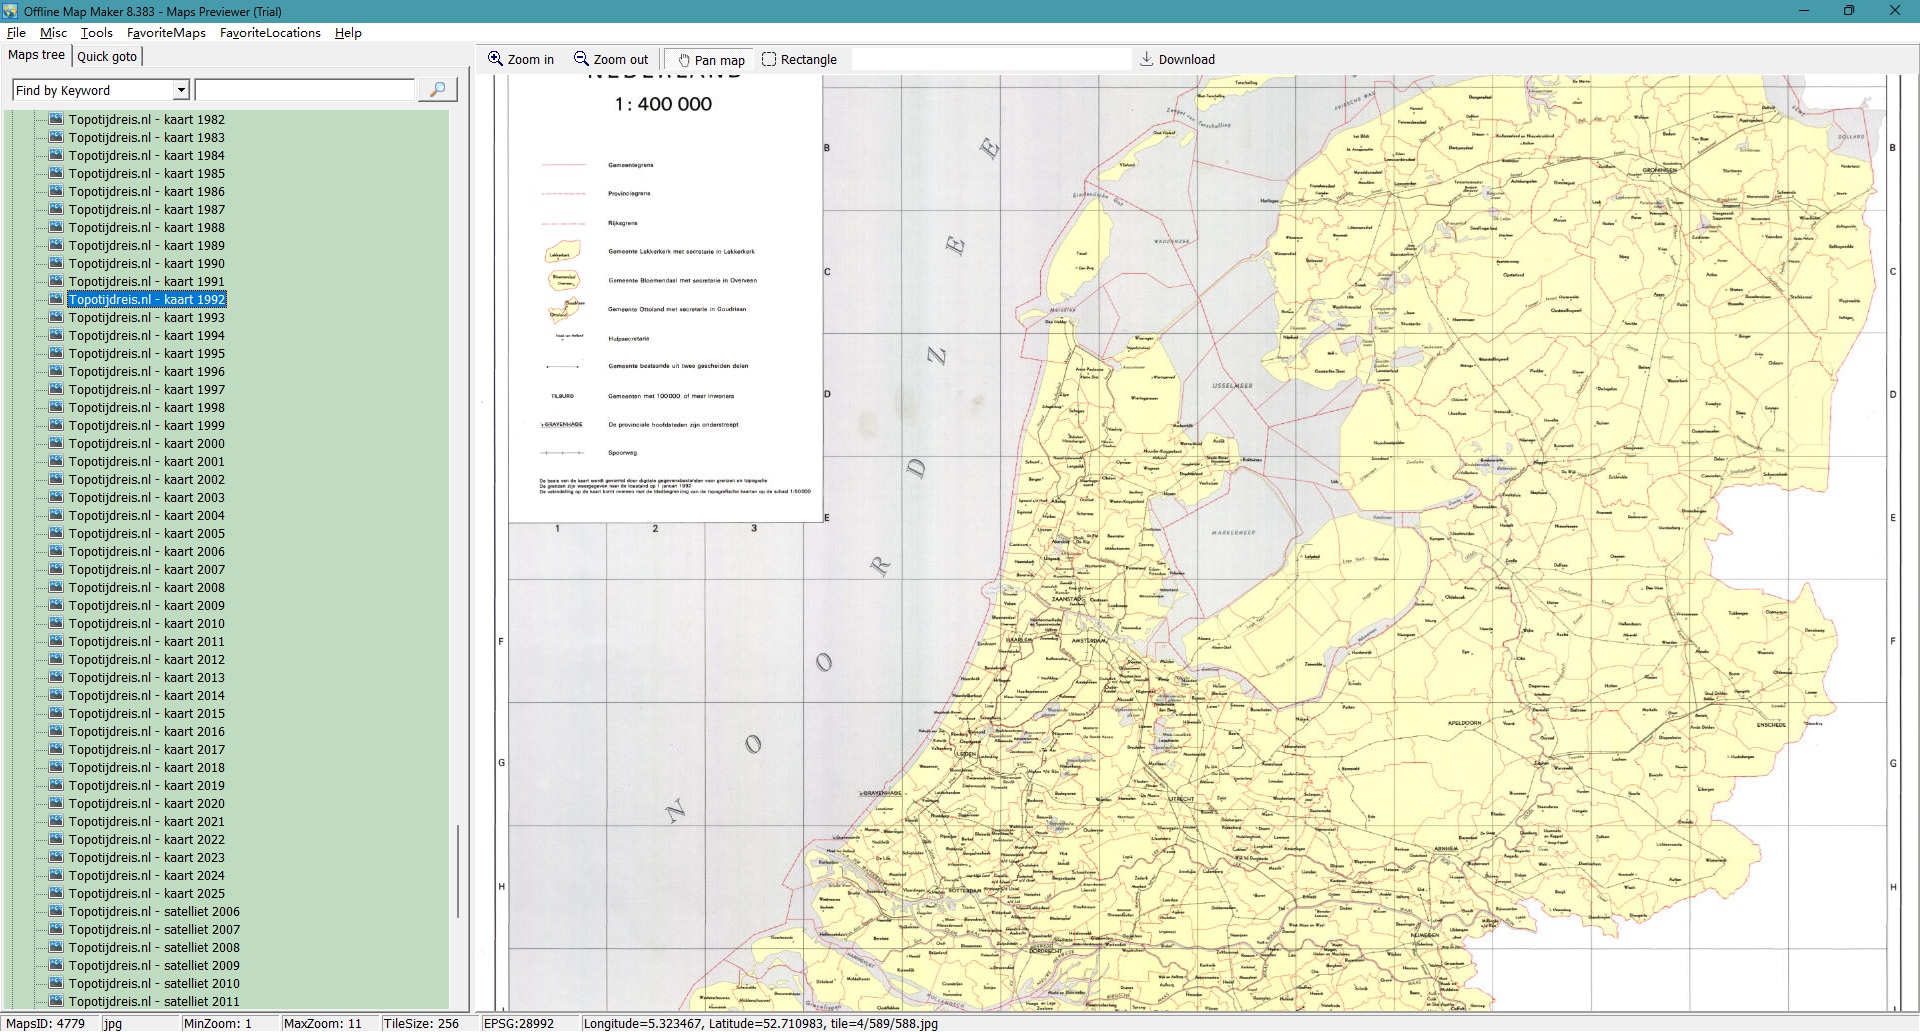Open the Tools menu
Viewport: 1920px width, 1032px height.
tap(96, 33)
